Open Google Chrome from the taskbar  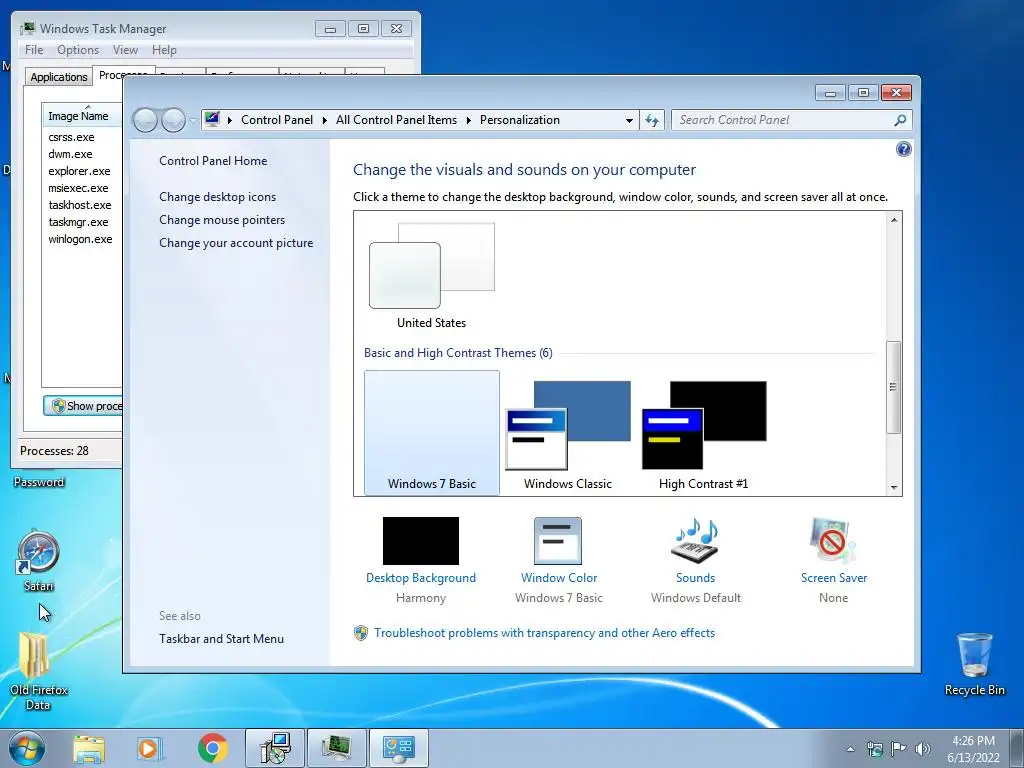(x=212, y=748)
